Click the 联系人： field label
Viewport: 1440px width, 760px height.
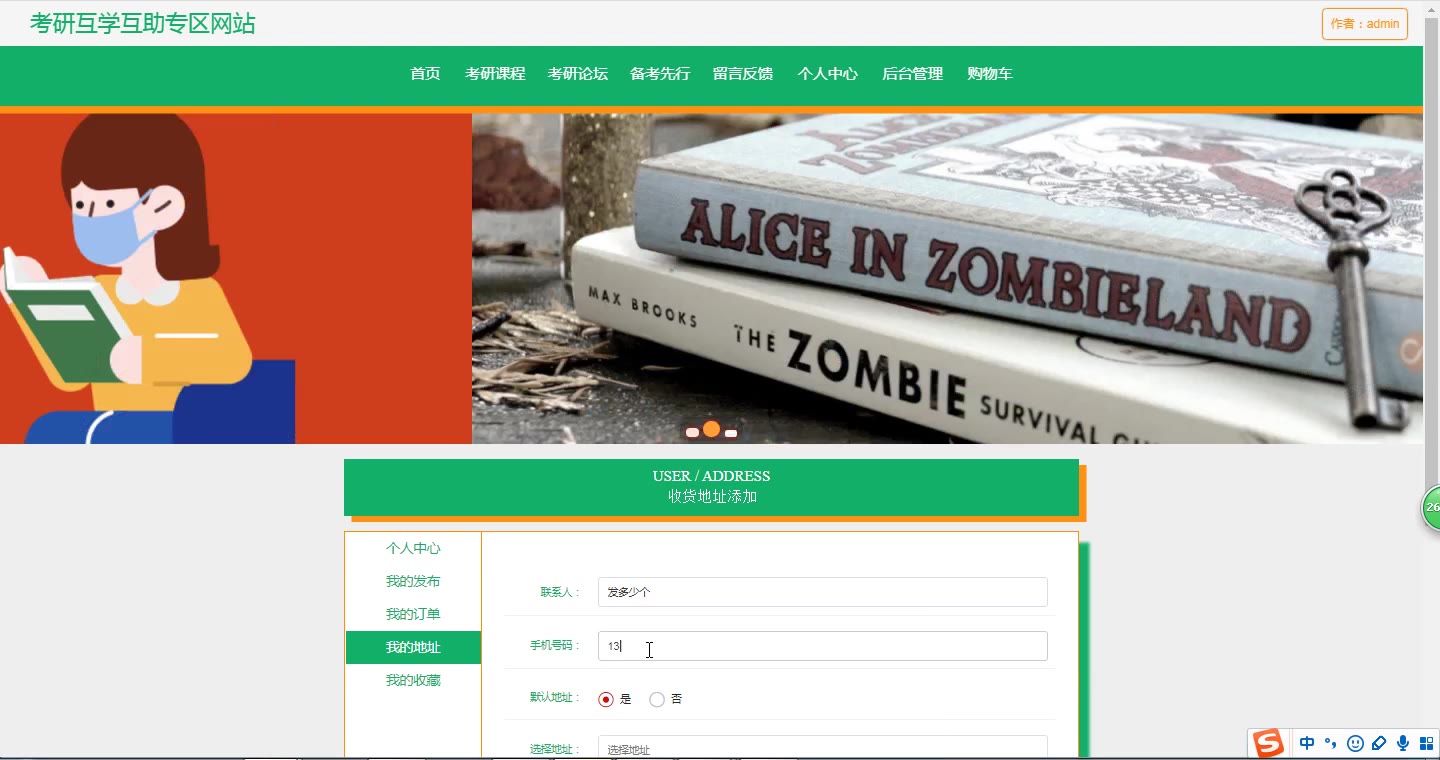point(560,592)
